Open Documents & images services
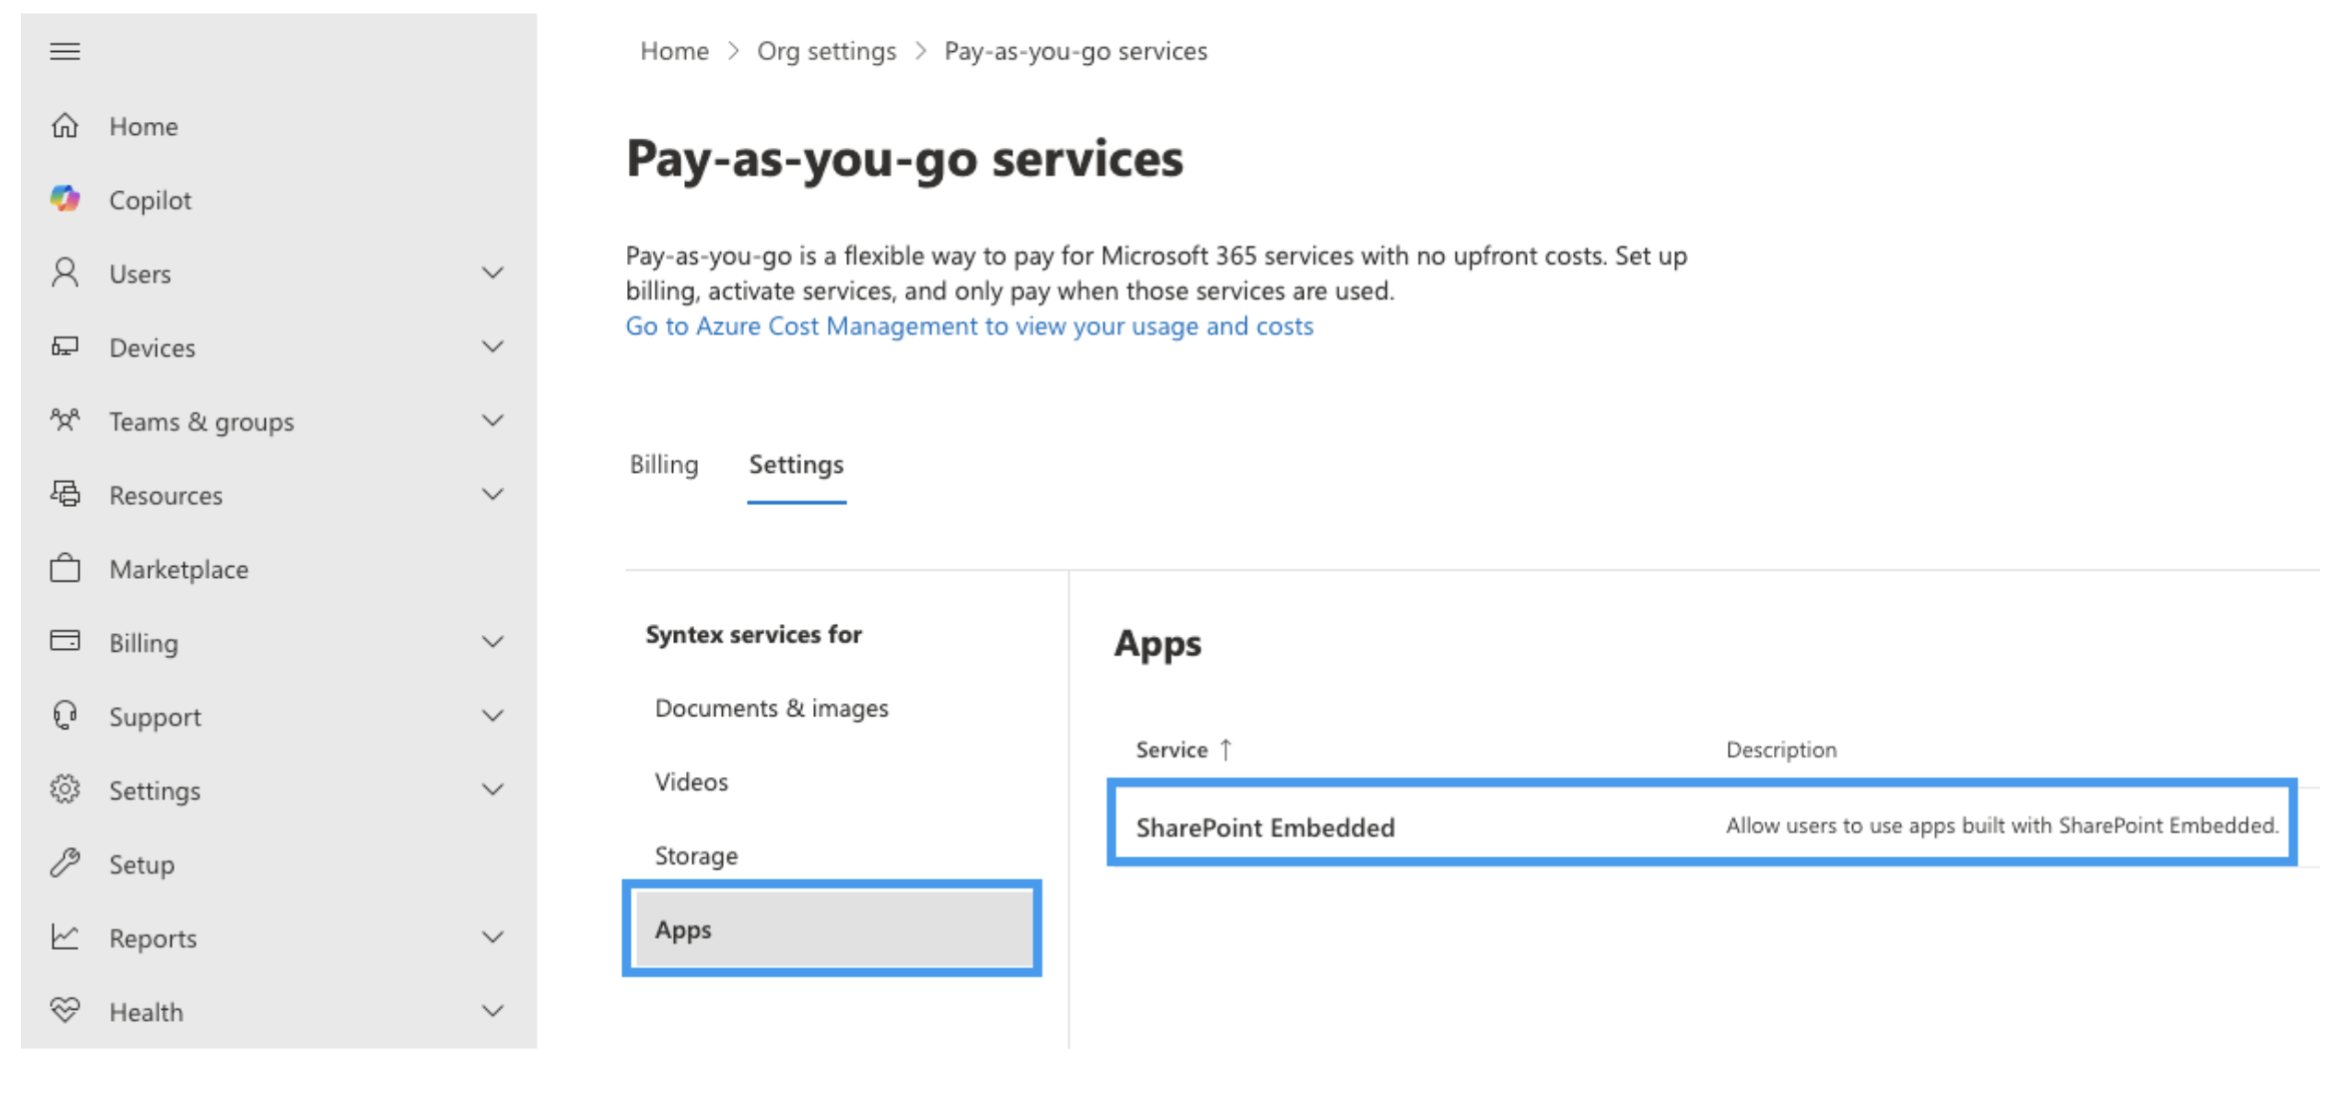Viewport: 2344px width, 1116px height. 771,708
